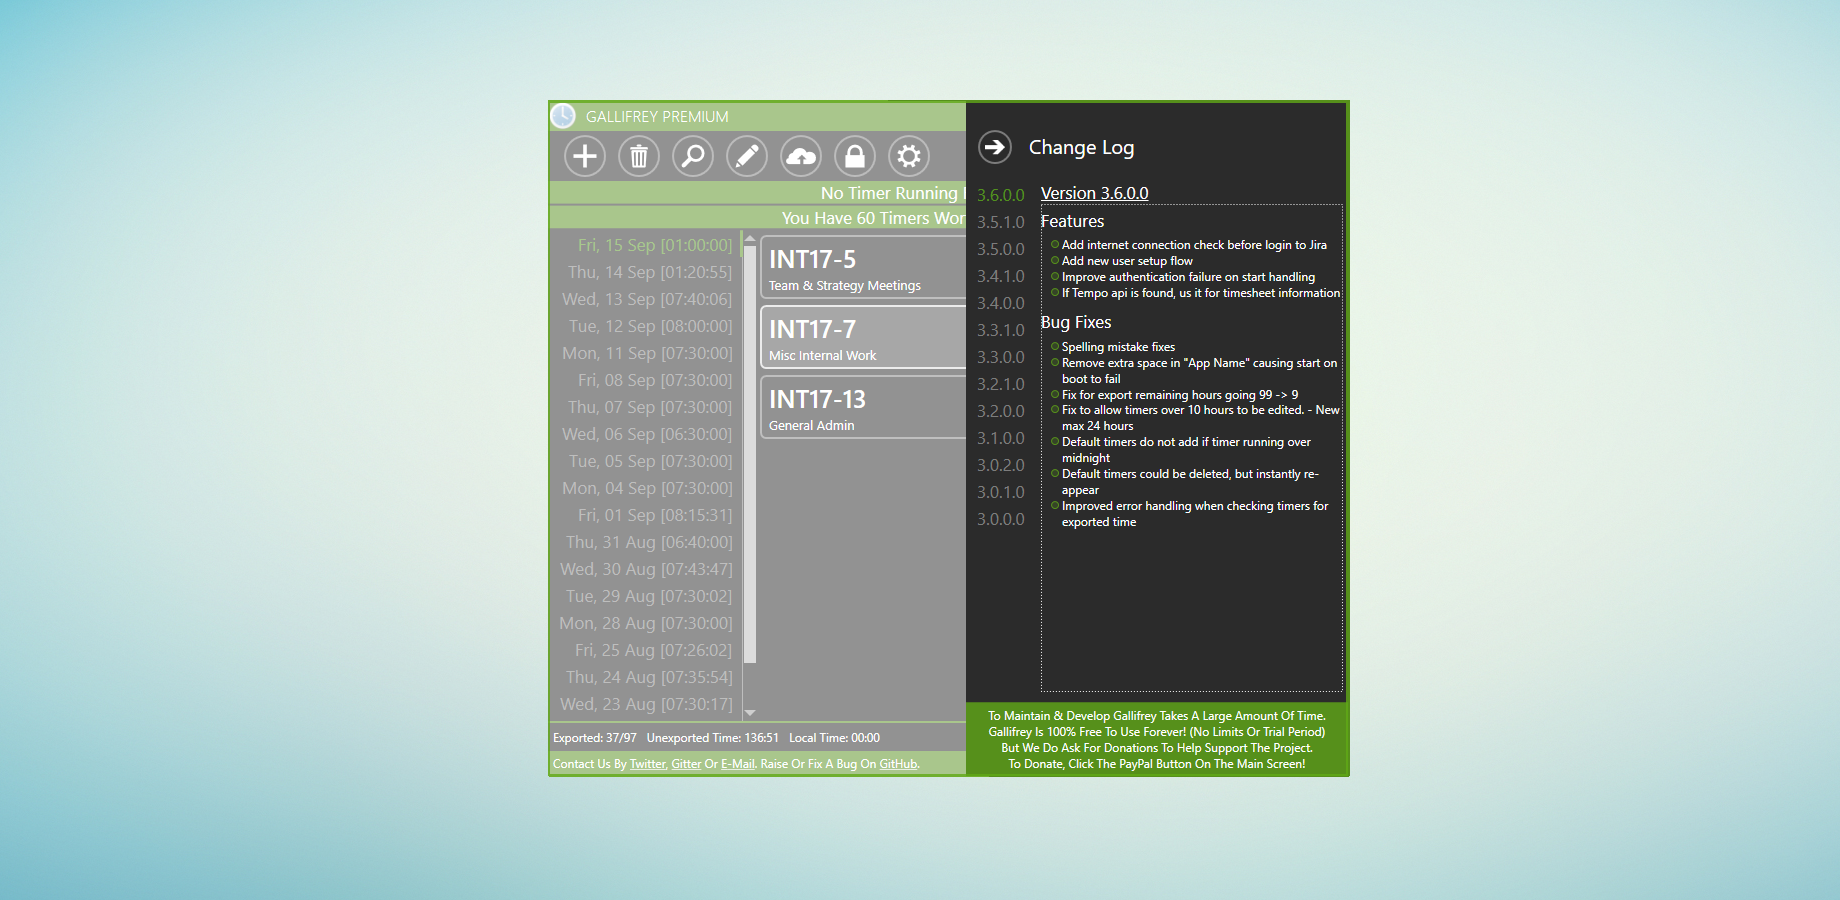
Task: Click the Features heading in change log
Action: pyautogui.click(x=1072, y=221)
